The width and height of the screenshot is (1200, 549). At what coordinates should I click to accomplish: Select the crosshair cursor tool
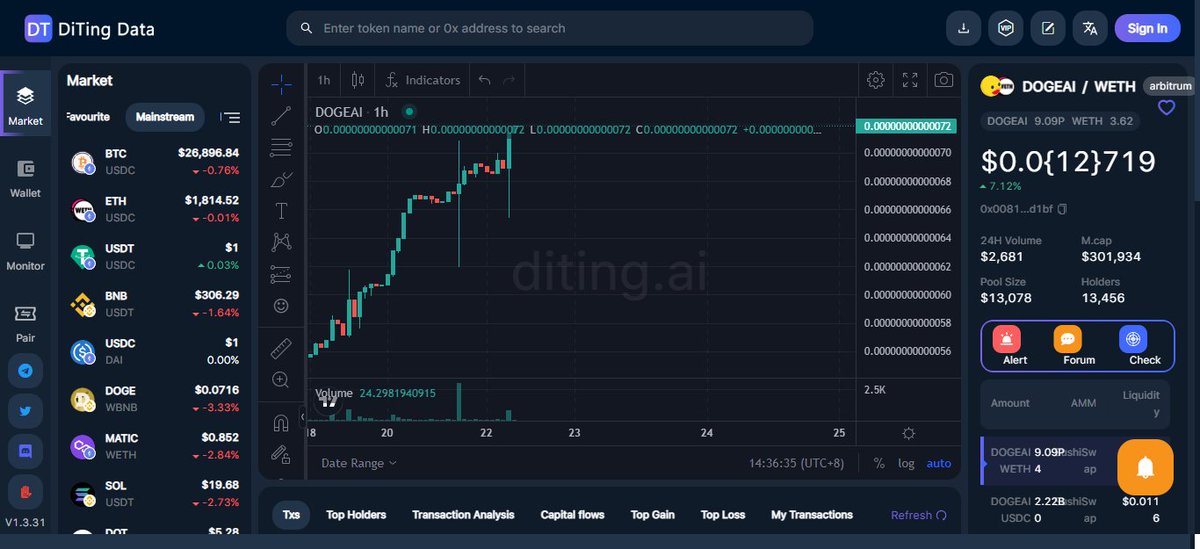pos(281,83)
